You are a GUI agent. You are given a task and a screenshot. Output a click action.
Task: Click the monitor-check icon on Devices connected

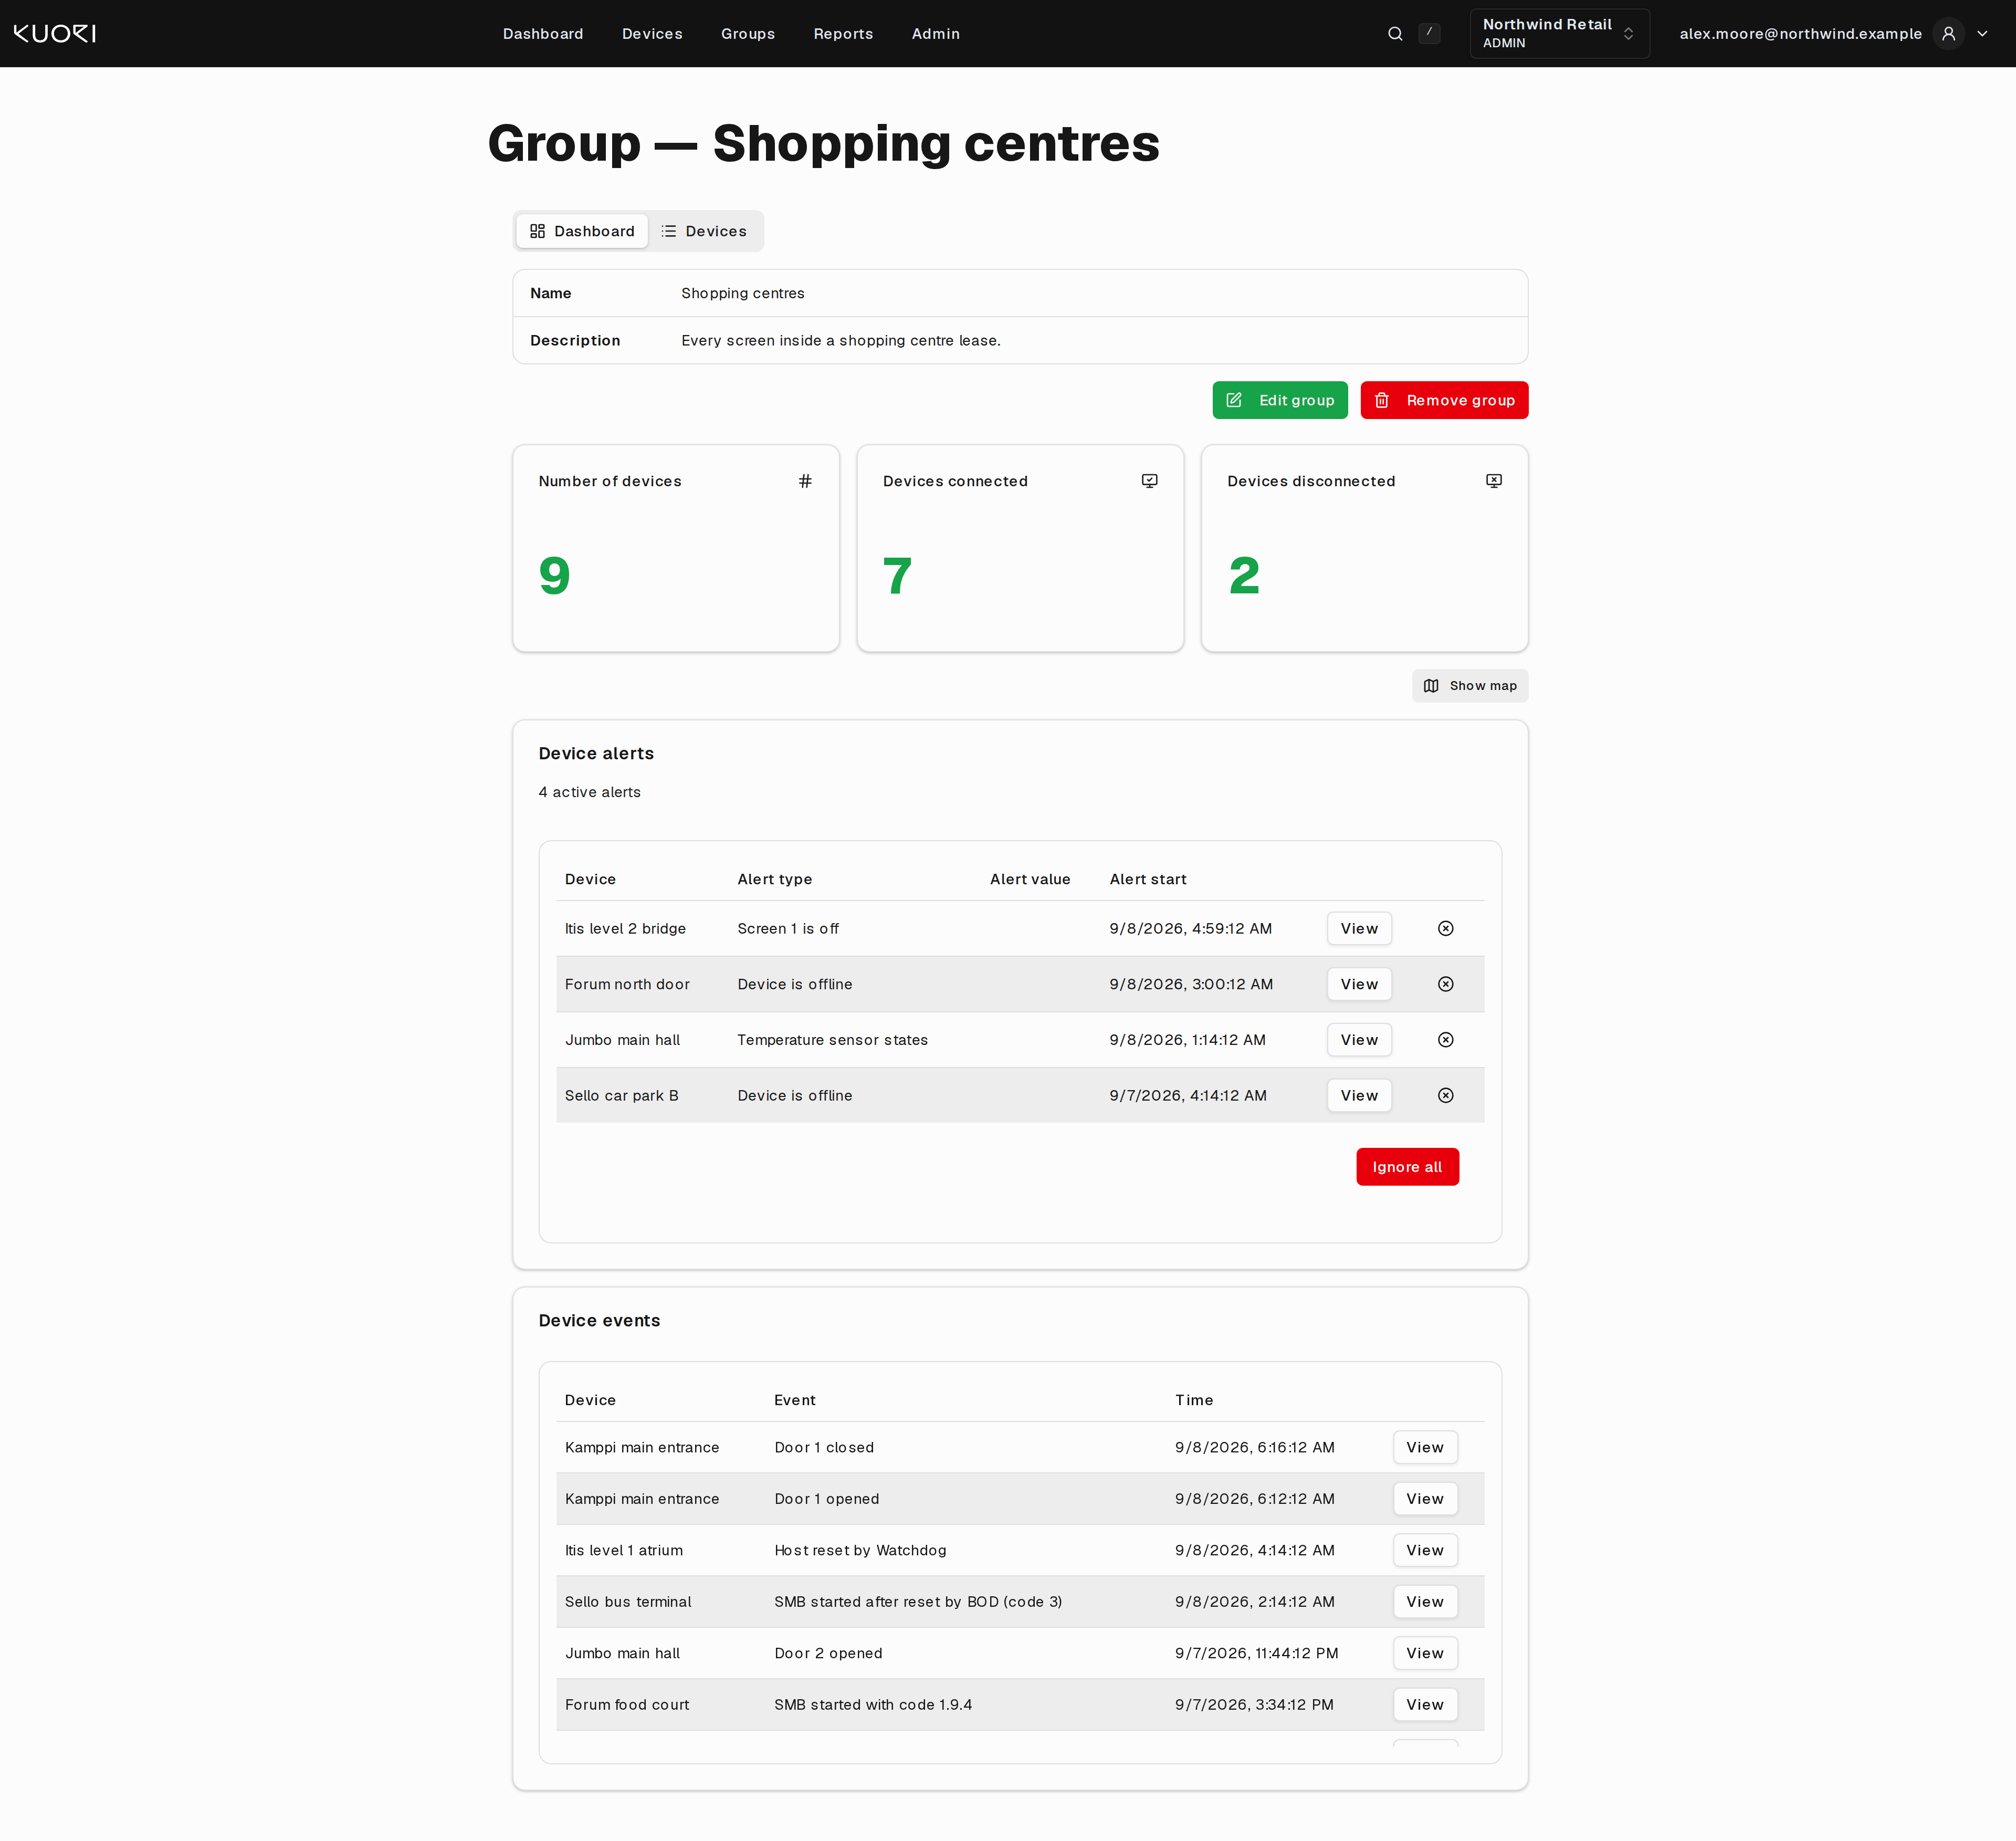(1149, 481)
